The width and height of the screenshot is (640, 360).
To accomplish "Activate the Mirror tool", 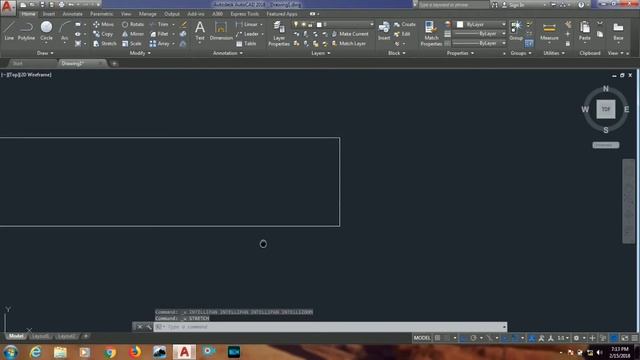I will click(133, 34).
